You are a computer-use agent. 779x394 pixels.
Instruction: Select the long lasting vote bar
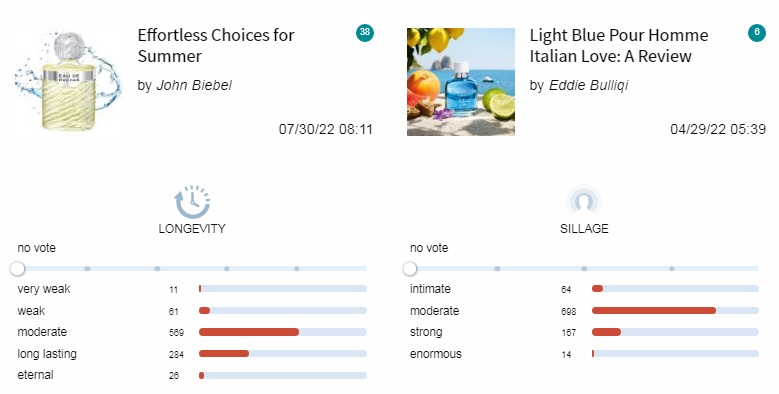coord(283,354)
